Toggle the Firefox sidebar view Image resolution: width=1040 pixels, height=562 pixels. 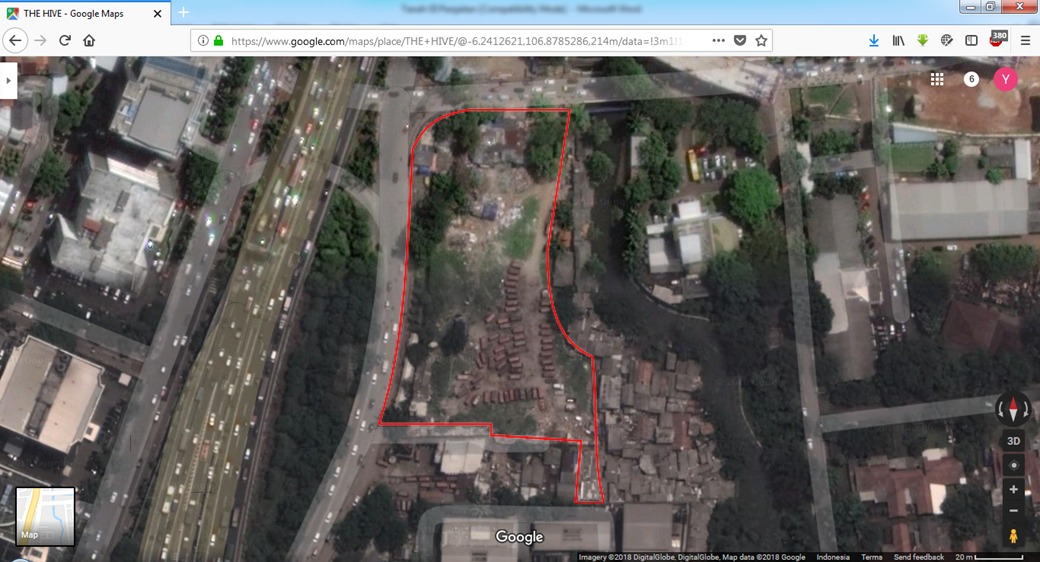click(x=971, y=40)
